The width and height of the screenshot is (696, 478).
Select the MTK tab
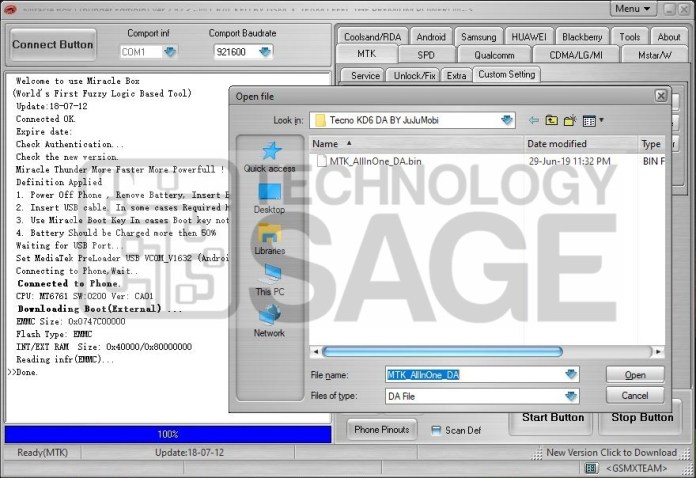tap(367, 54)
